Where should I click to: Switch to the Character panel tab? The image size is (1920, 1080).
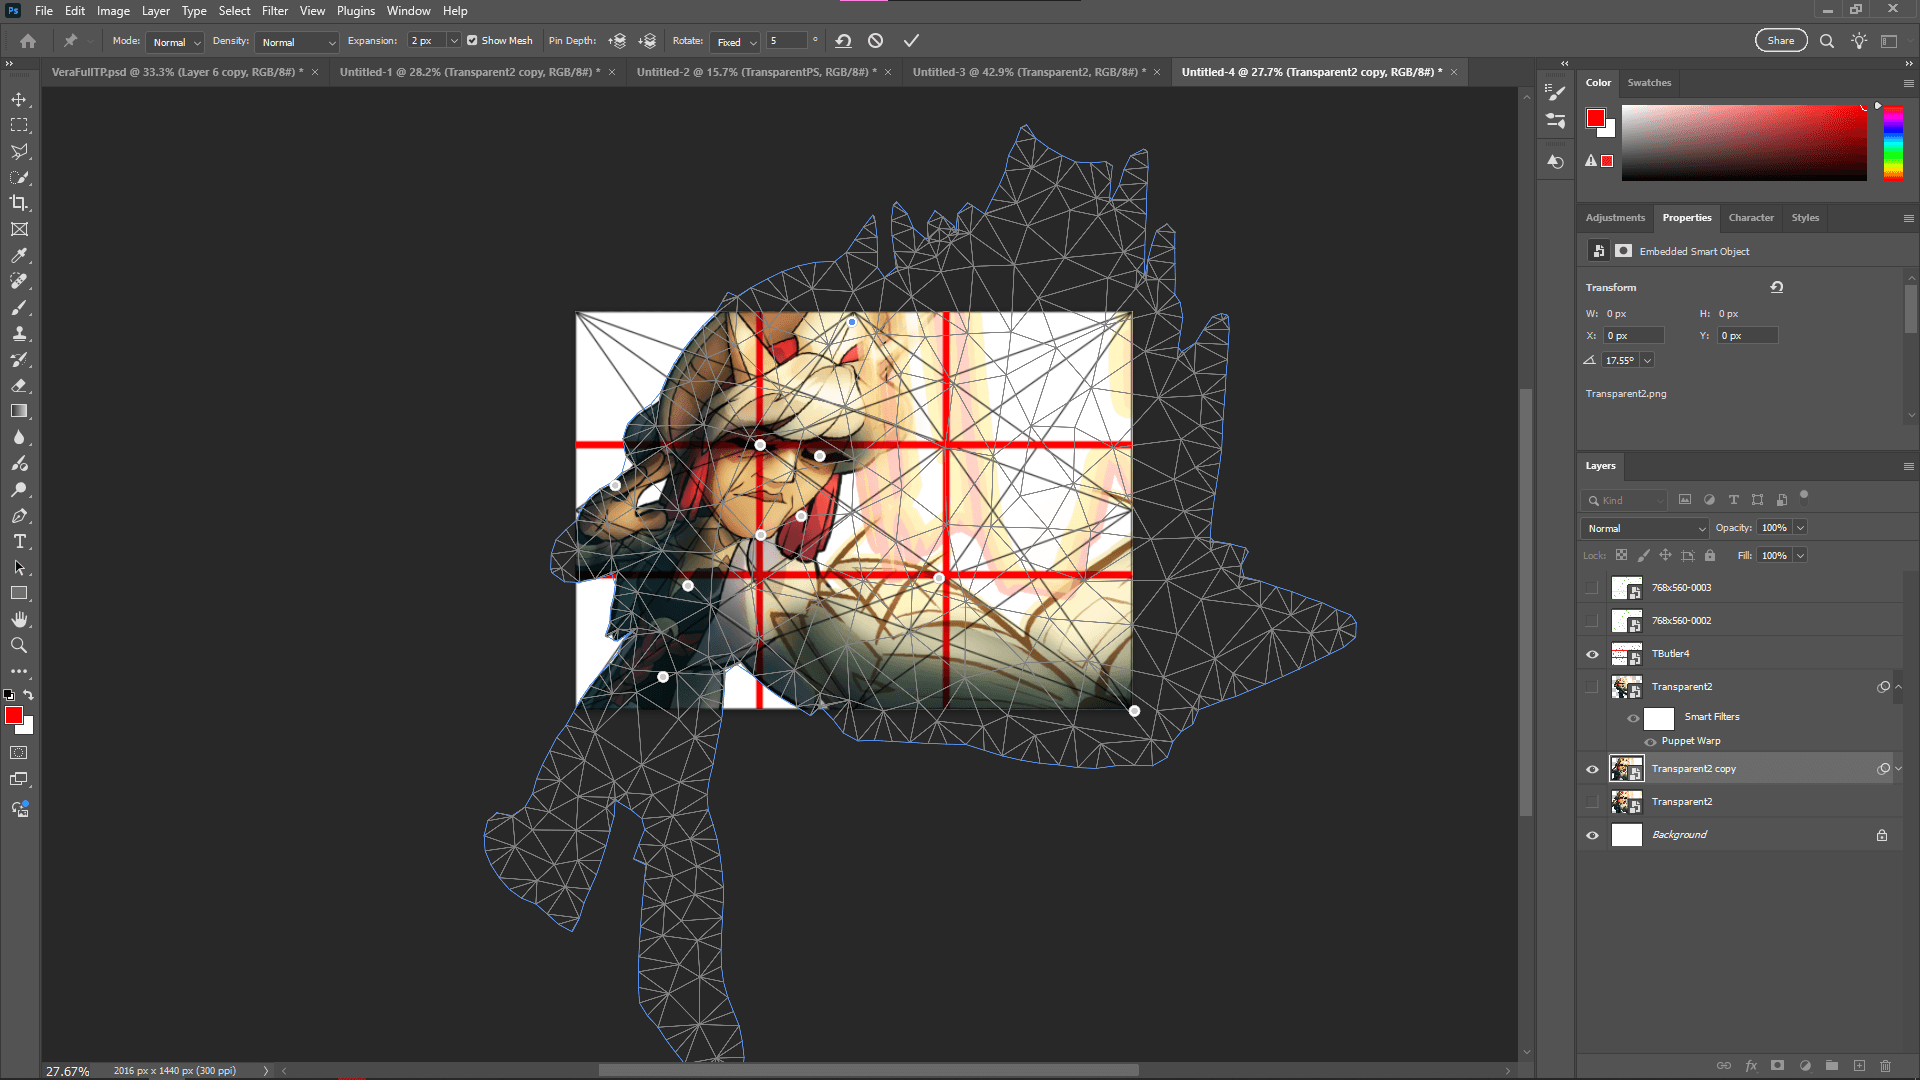pos(1750,217)
